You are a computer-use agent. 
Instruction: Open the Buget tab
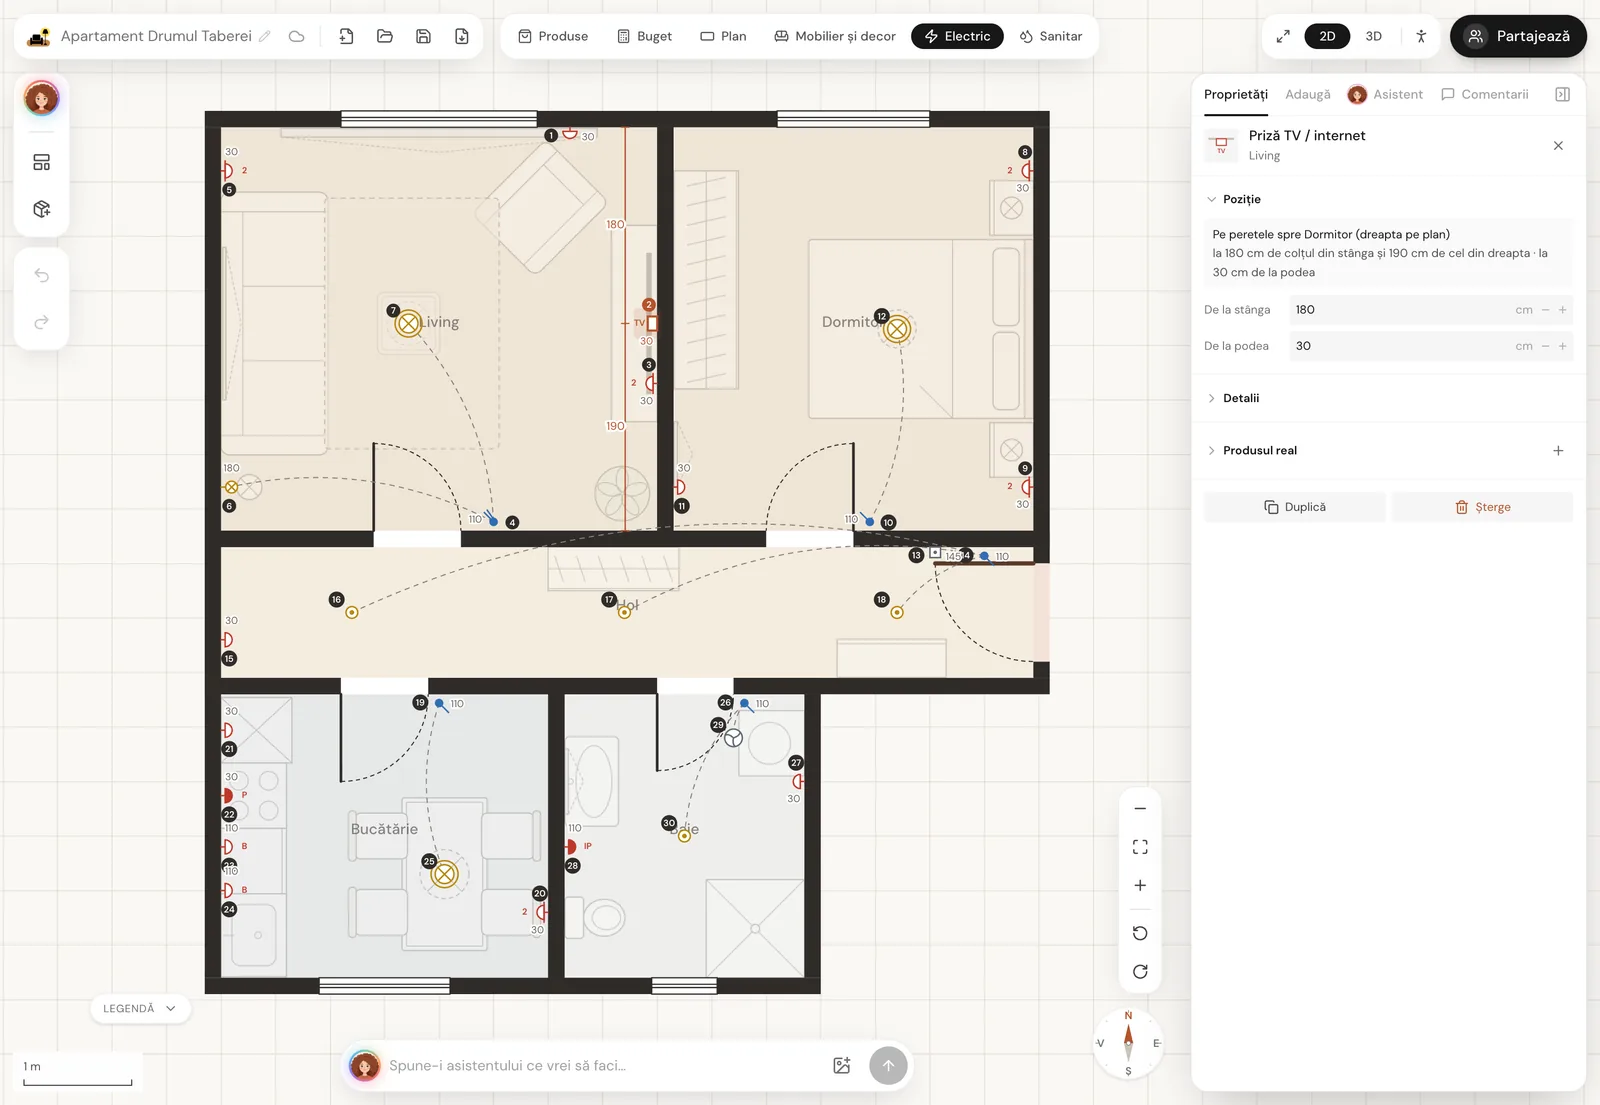(644, 36)
